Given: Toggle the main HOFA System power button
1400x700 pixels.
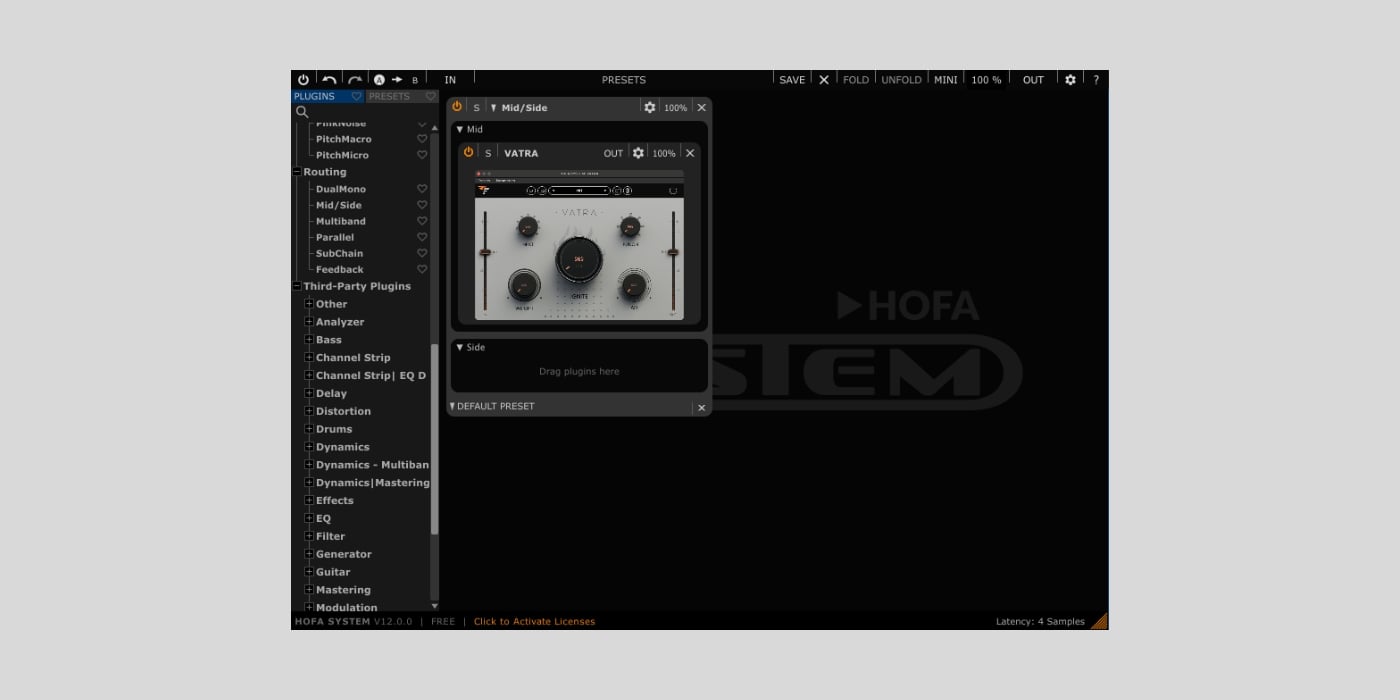Looking at the screenshot, I should pyautogui.click(x=303, y=80).
